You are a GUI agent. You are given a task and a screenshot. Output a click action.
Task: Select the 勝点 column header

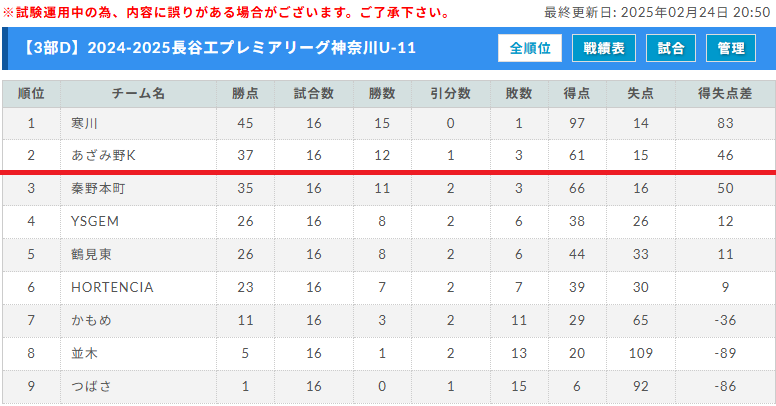point(245,94)
